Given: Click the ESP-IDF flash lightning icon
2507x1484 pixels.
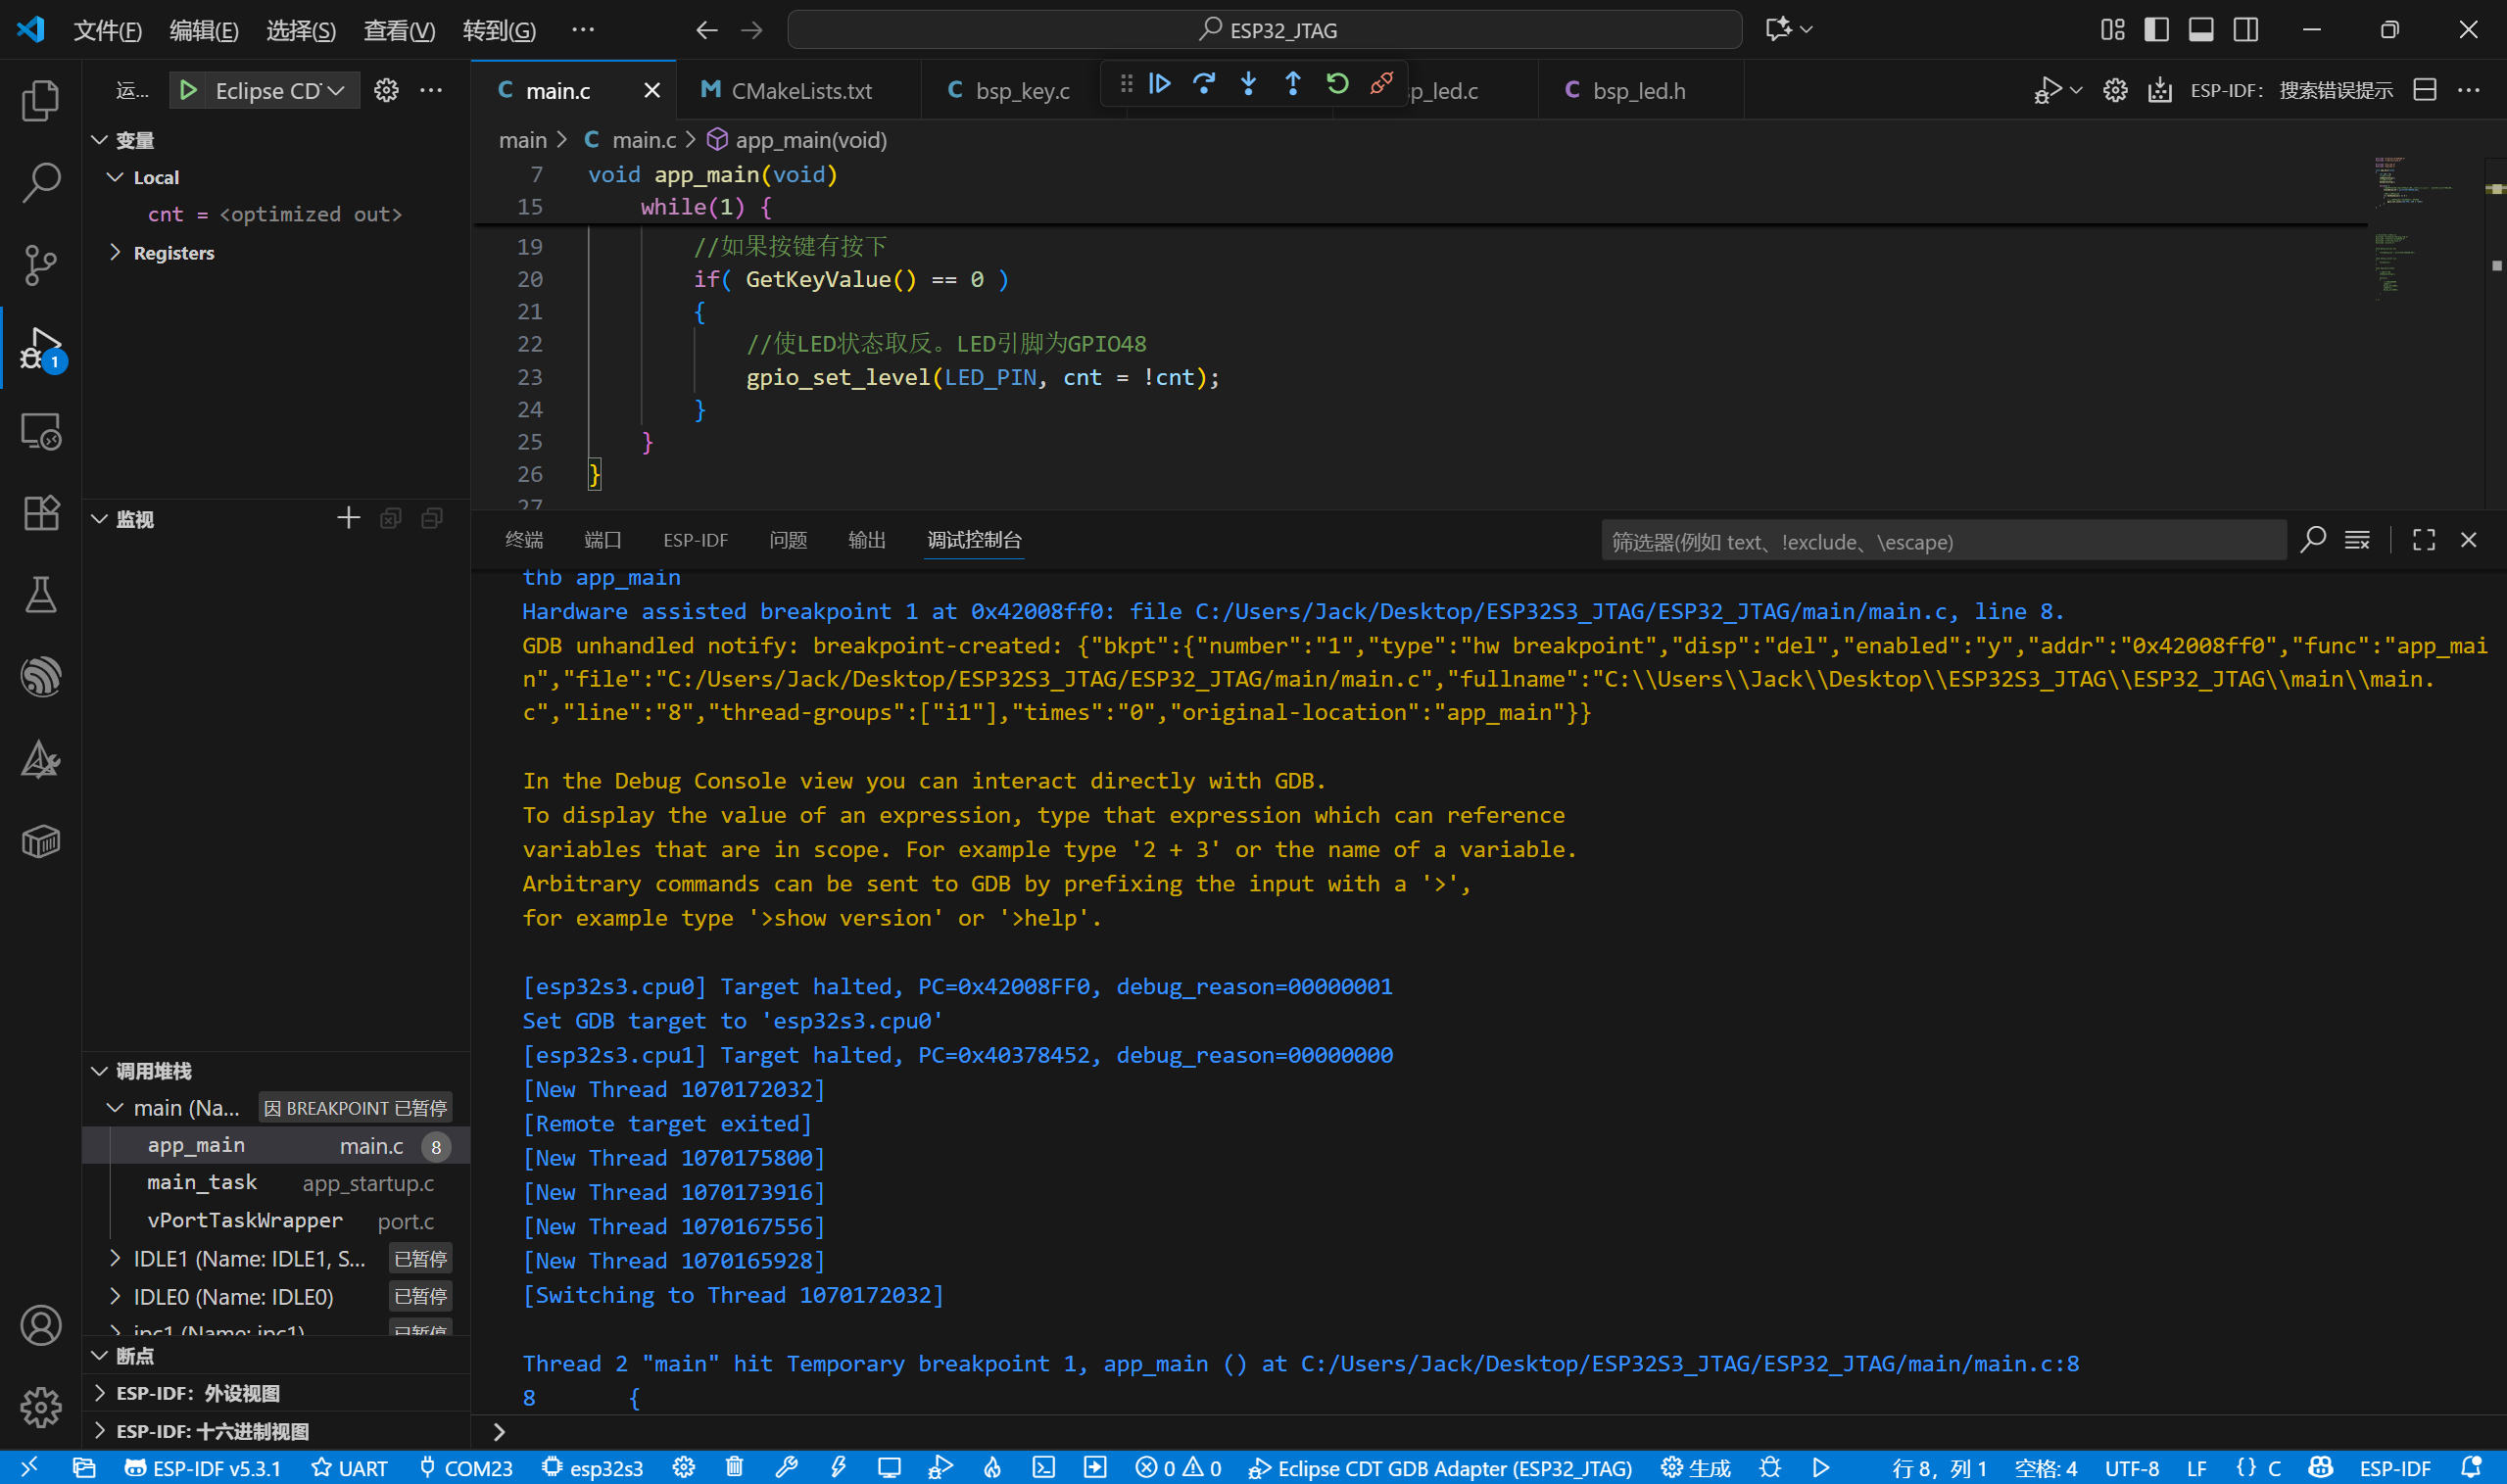Looking at the screenshot, I should 838,1467.
